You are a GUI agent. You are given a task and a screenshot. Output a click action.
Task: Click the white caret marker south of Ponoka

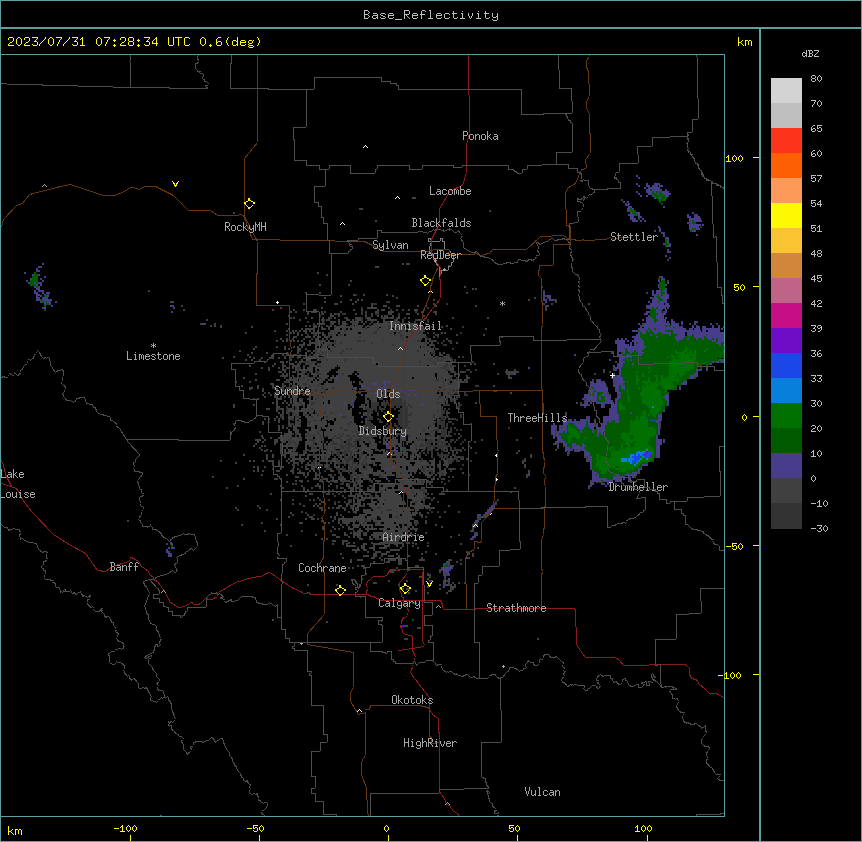[x=365, y=147]
